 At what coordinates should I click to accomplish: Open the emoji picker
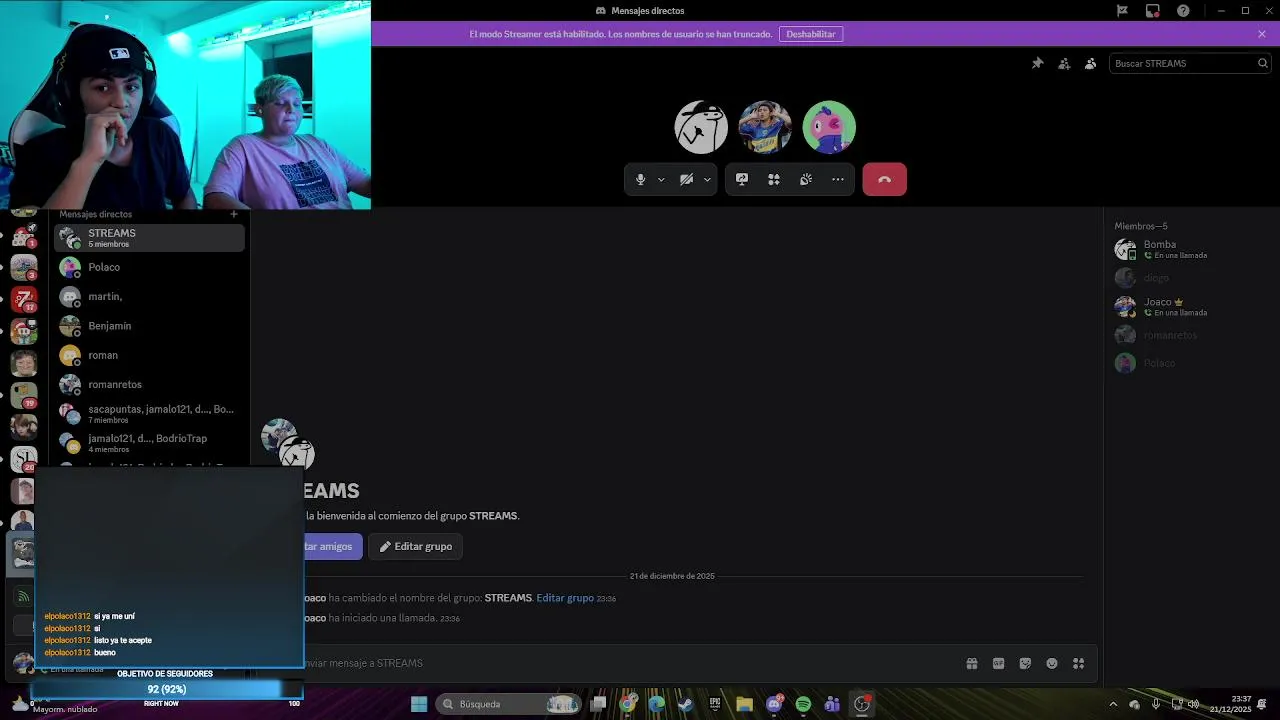(x=1052, y=663)
